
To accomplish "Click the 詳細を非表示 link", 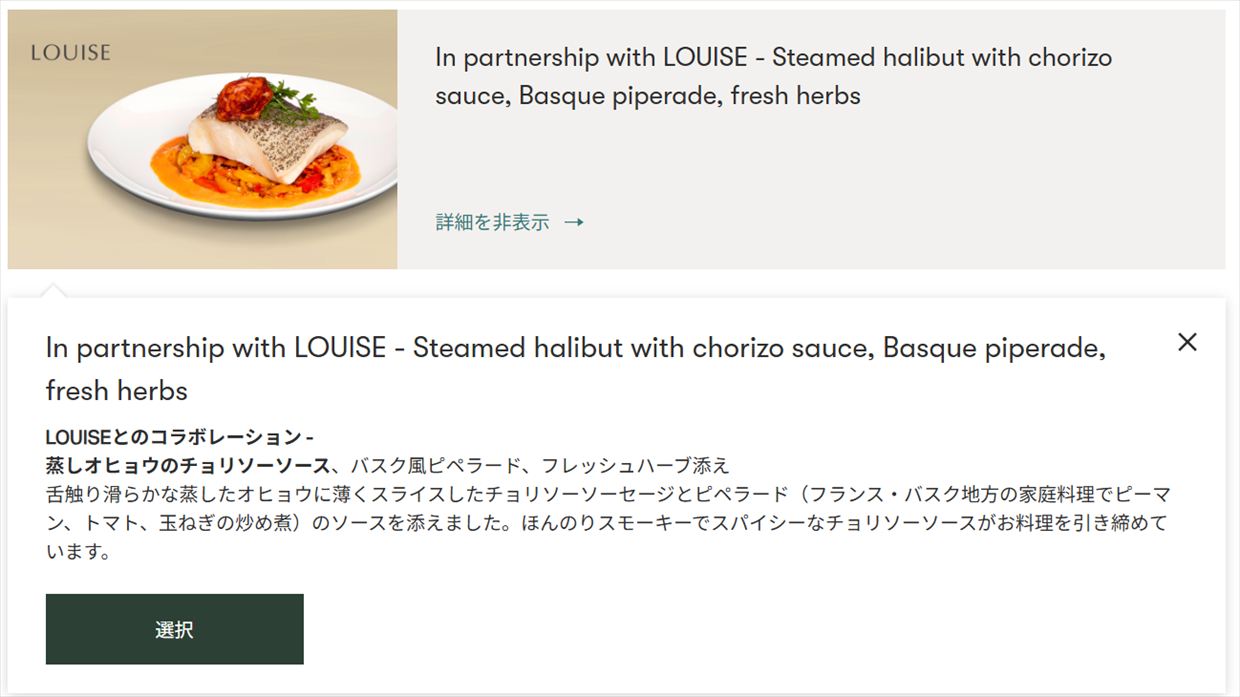I will (492, 222).
